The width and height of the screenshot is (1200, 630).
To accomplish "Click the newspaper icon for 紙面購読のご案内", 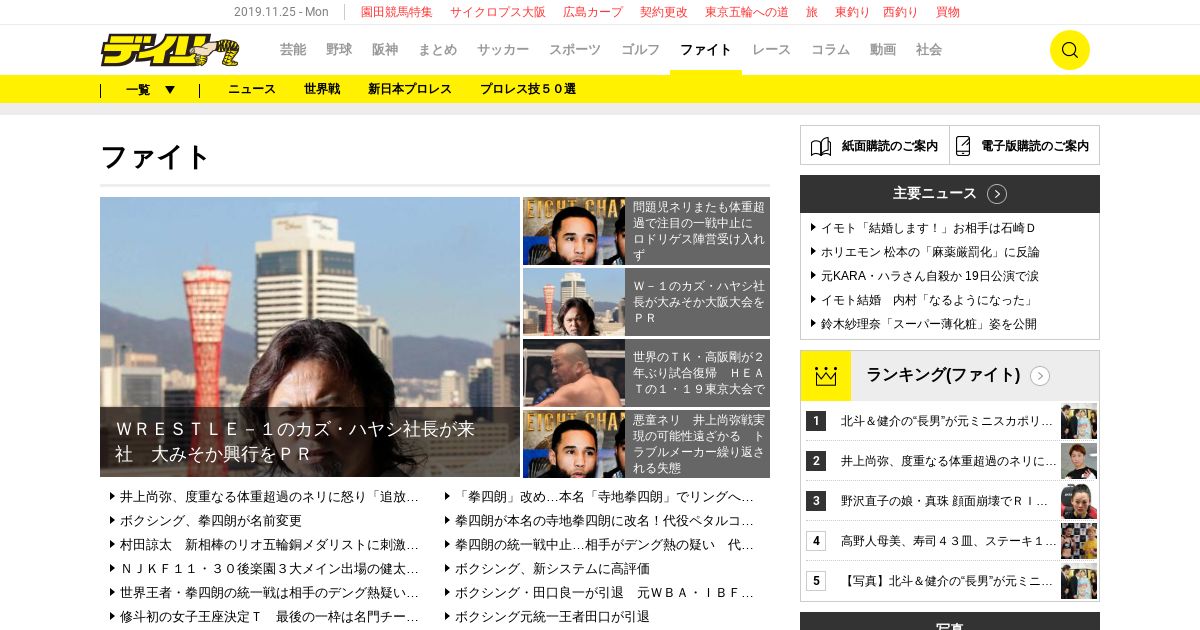I will [x=821, y=146].
